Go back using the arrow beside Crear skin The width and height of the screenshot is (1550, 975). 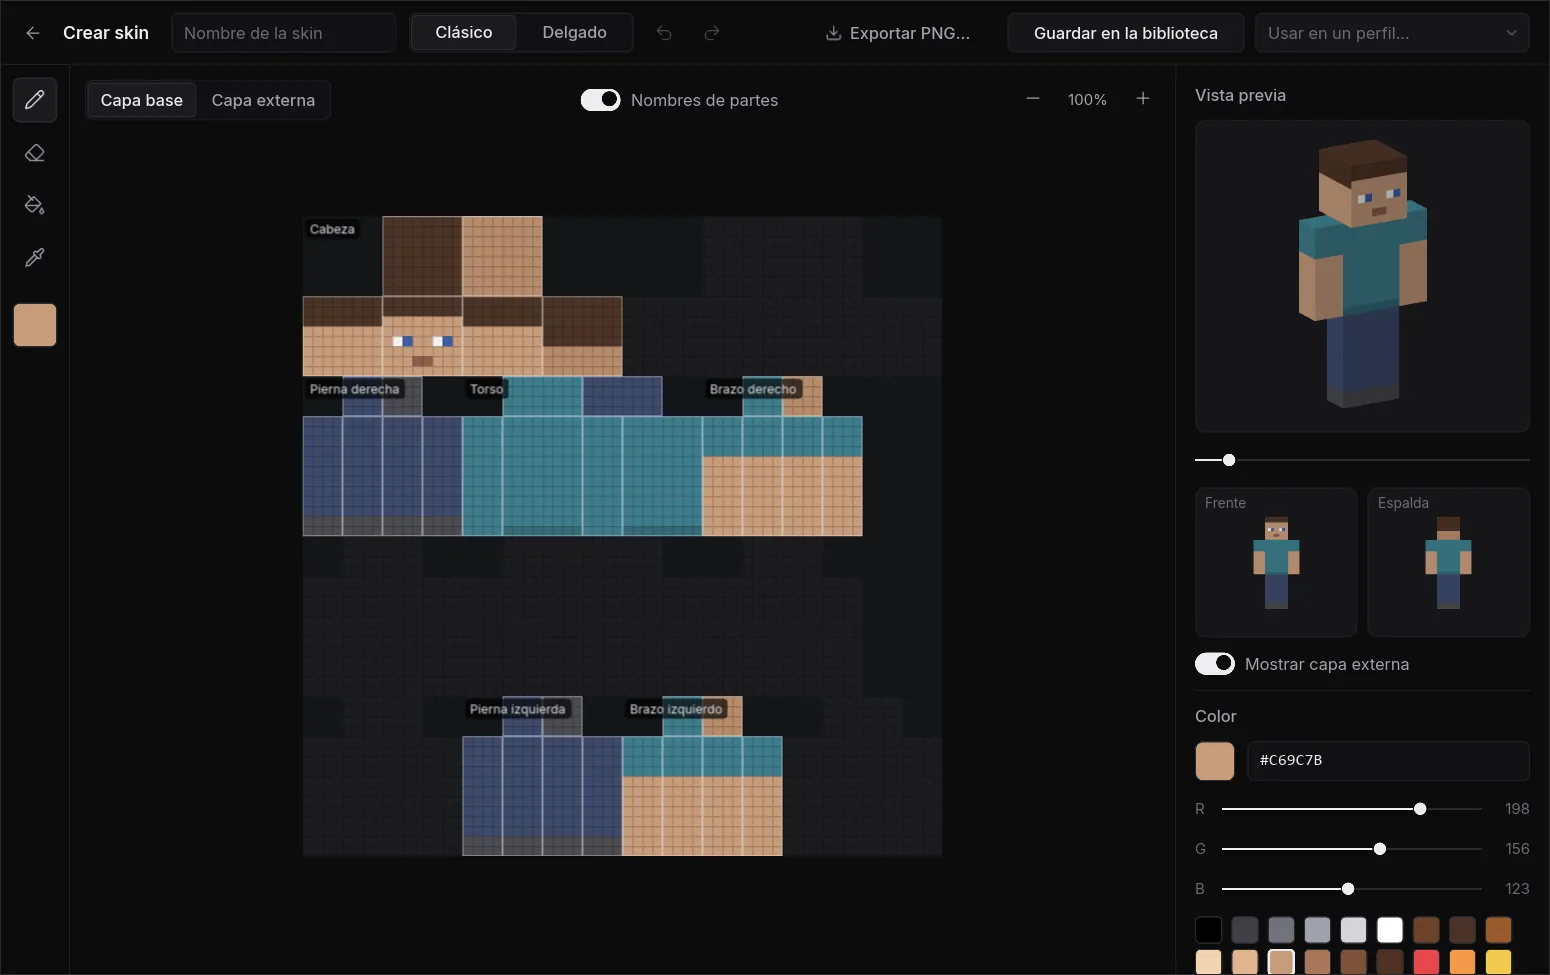pyautogui.click(x=33, y=33)
